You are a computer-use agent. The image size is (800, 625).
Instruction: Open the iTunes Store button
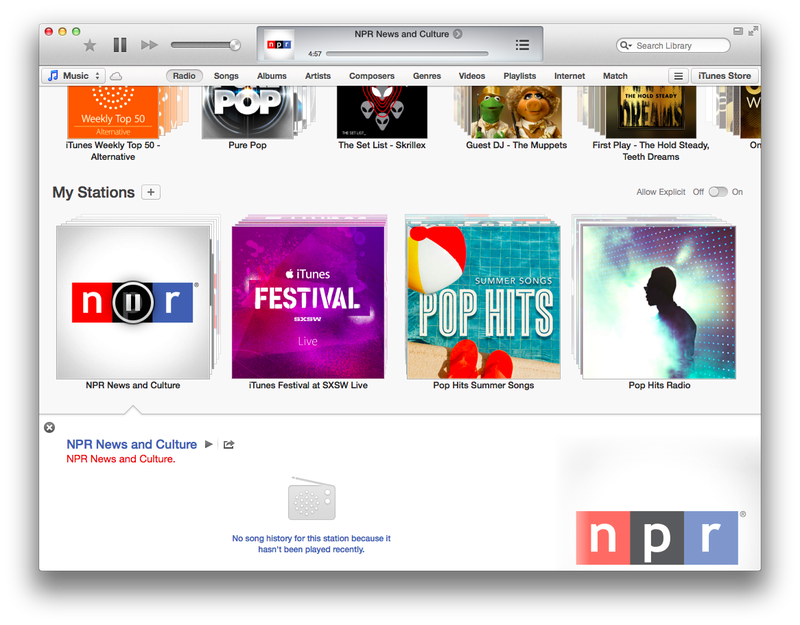pyautogui.click(x=724, y=76)
